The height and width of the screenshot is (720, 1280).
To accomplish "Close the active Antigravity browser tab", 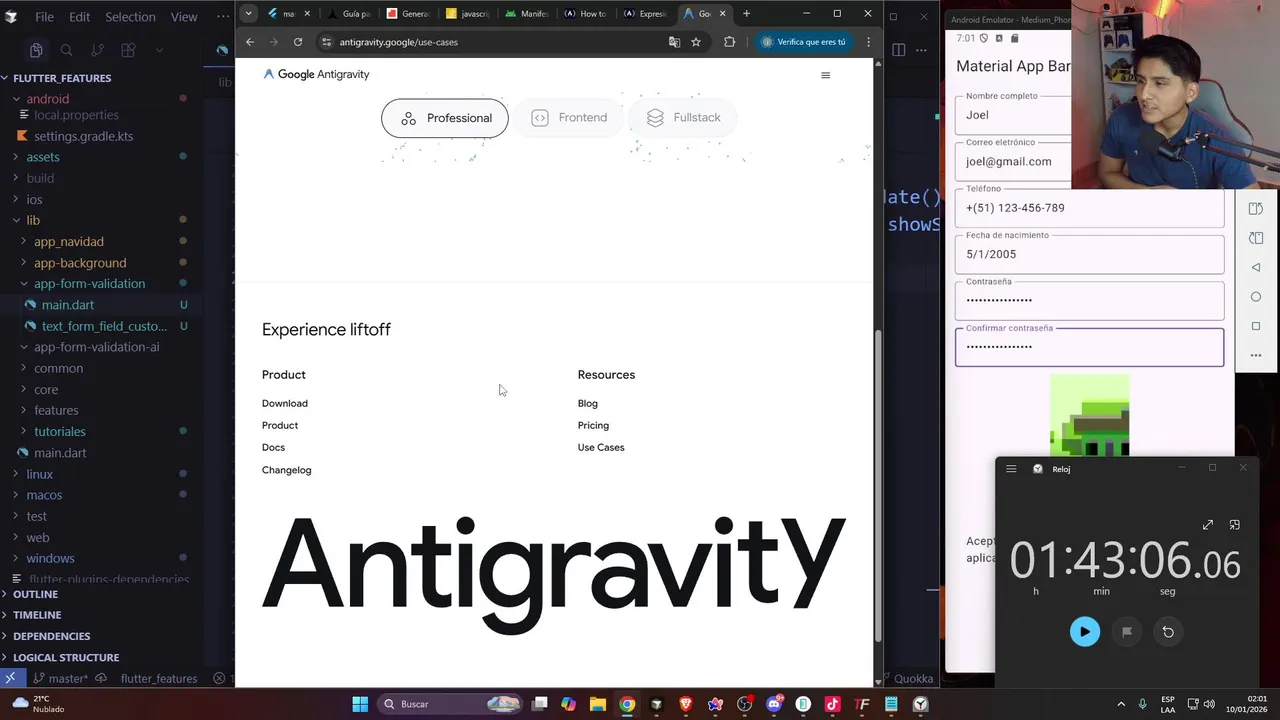I will pos(722,13).
